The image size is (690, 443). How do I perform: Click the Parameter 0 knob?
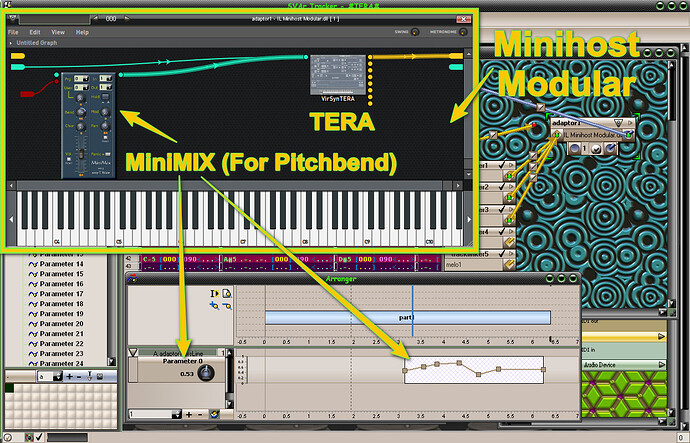[x=206, y=373]
